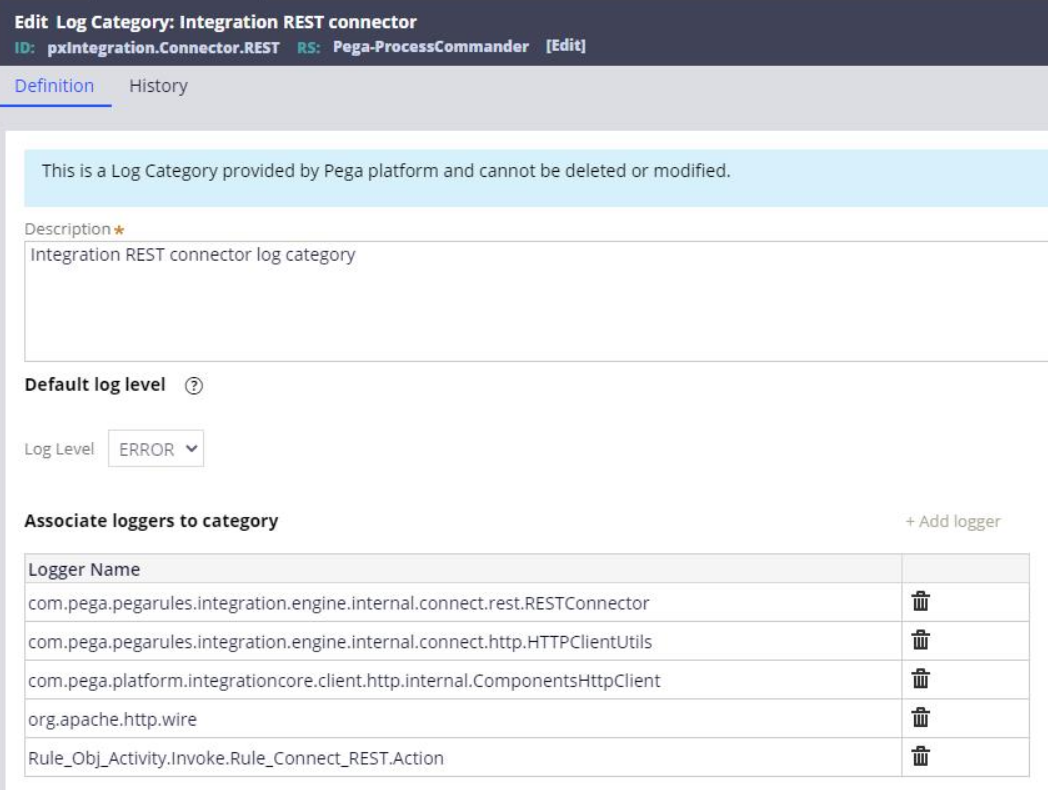Delete the RESTConnector logger row

point(920,602)
